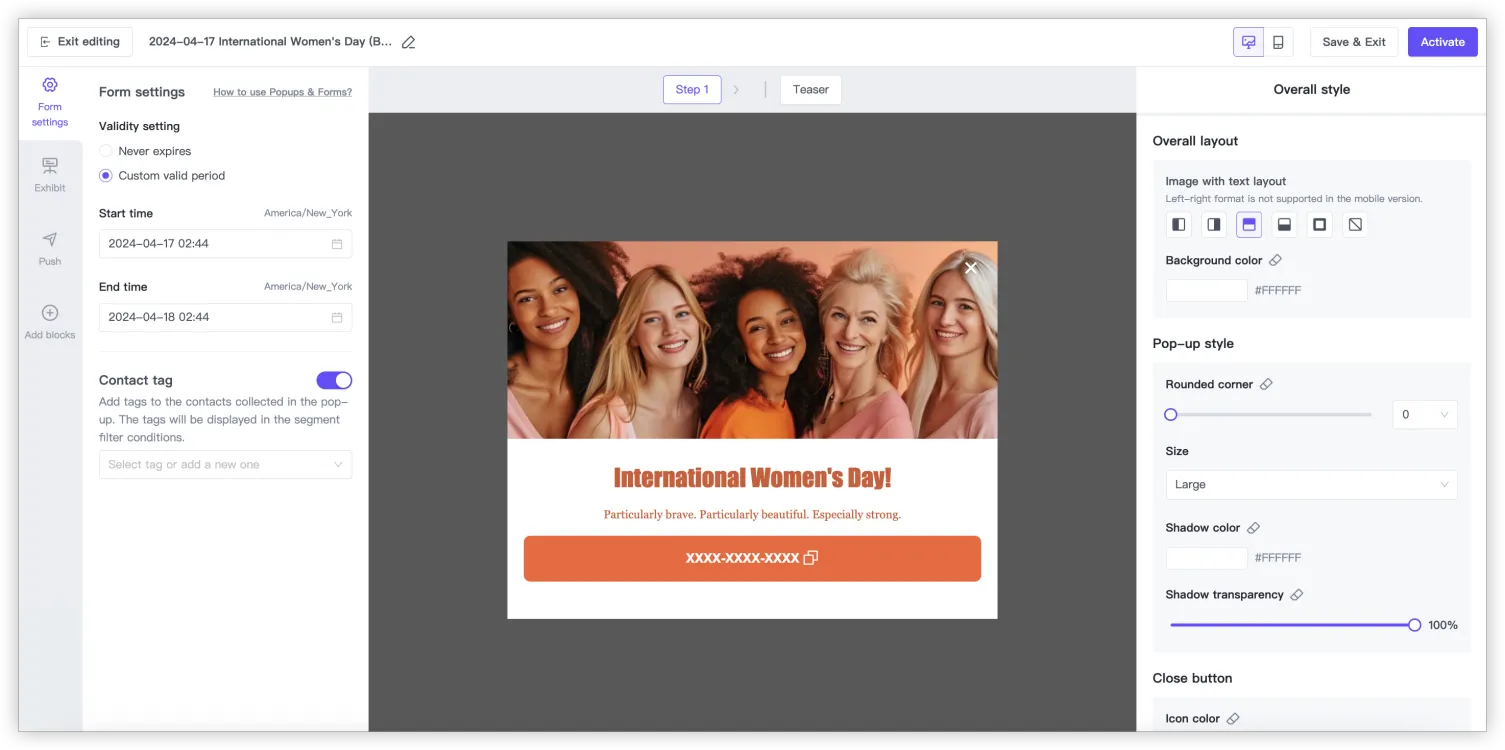Screen dimensions: 1505x750
Task: Open the Select tag dropdown
Action: click(225, 465)
